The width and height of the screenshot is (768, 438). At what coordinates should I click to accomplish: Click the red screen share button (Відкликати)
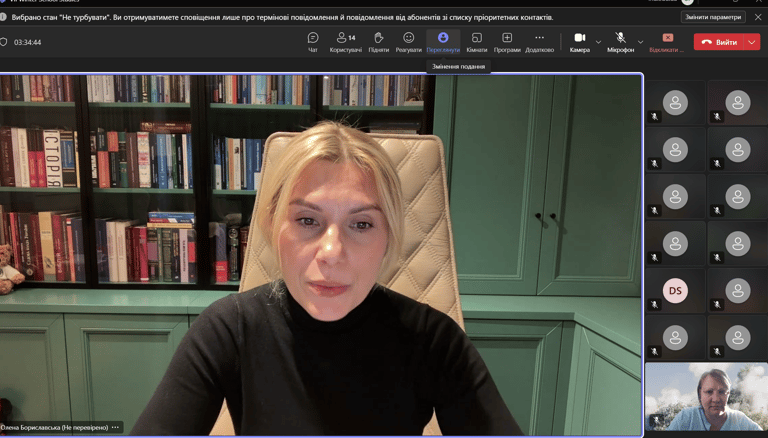tap(667, 42)
